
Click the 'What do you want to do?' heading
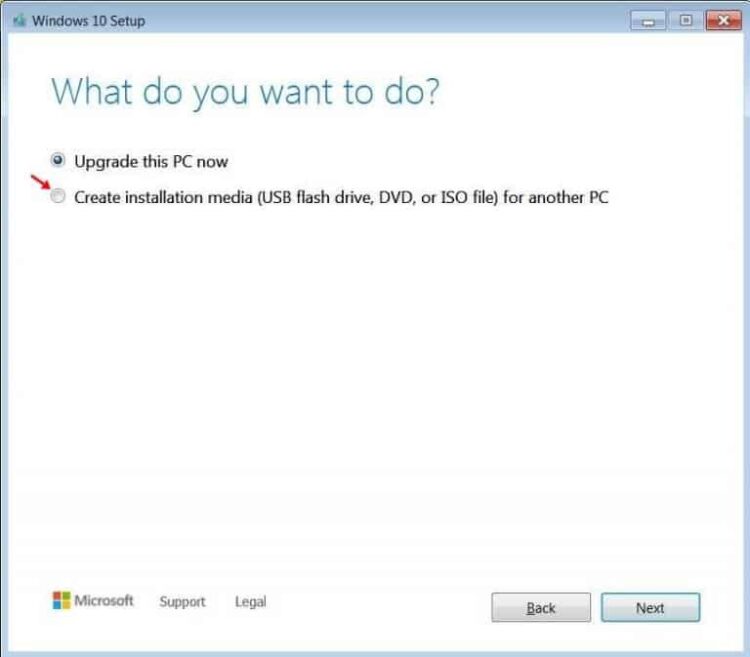[x=245, y=92]
